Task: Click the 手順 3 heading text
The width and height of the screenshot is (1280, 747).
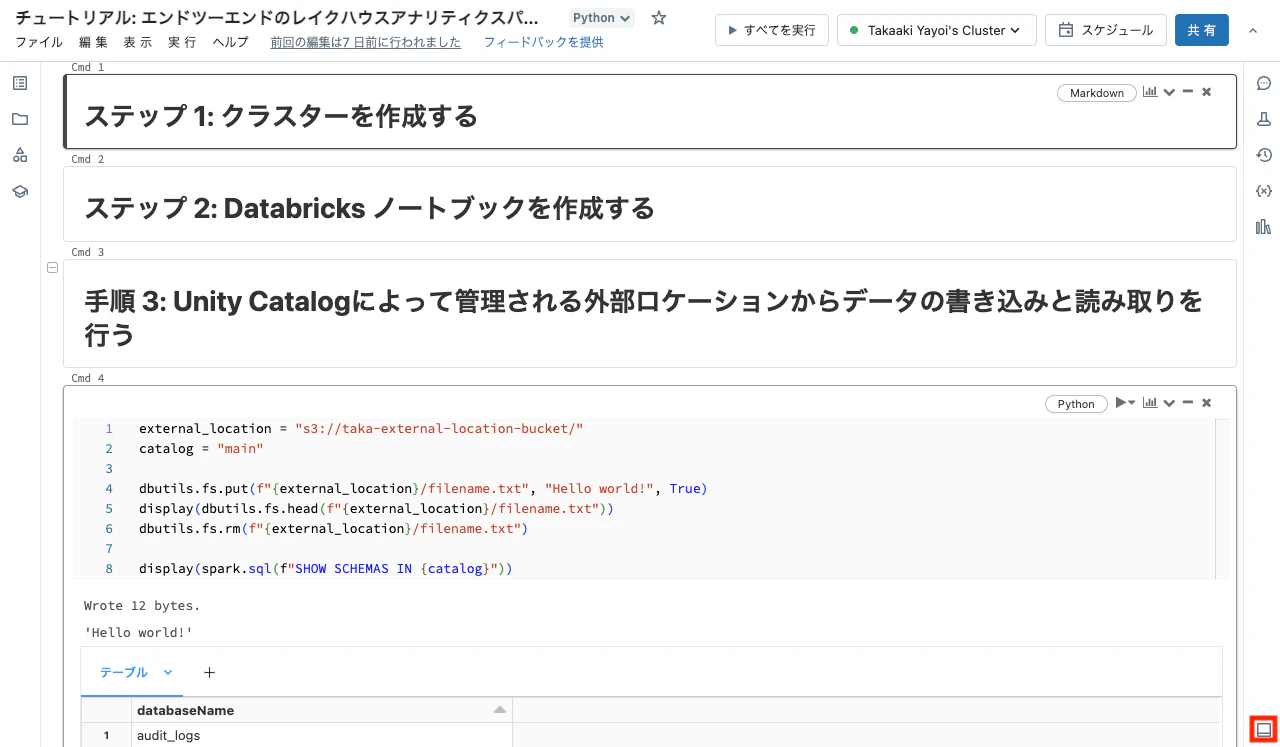Action: tap(643, 317)
